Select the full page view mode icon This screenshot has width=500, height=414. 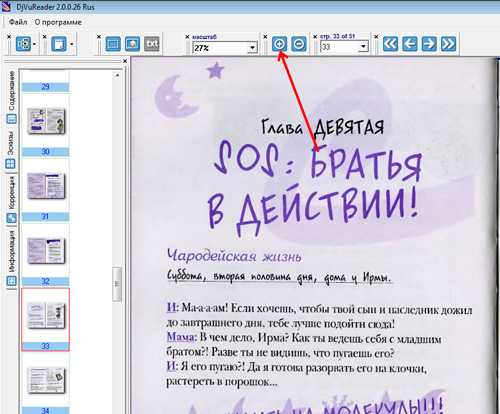coord(113,44)
